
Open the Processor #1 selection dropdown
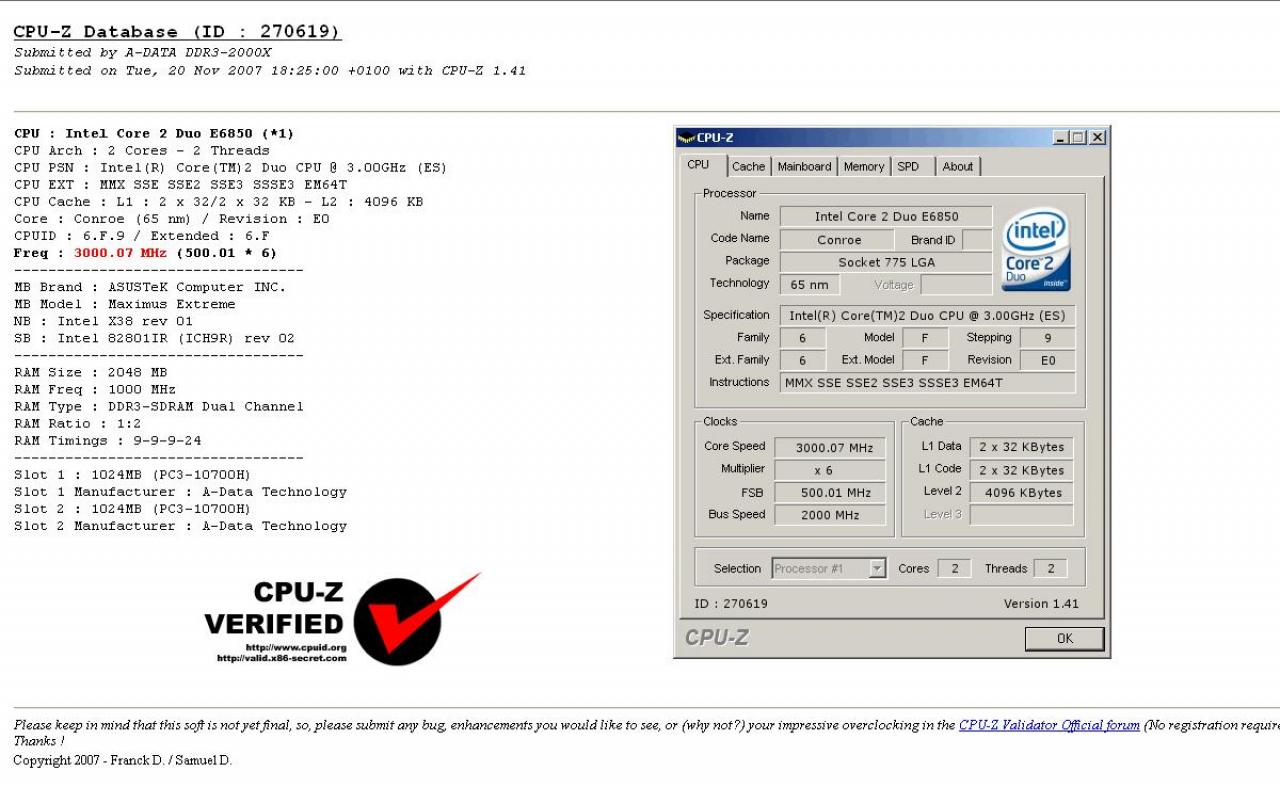pos(829,569)
